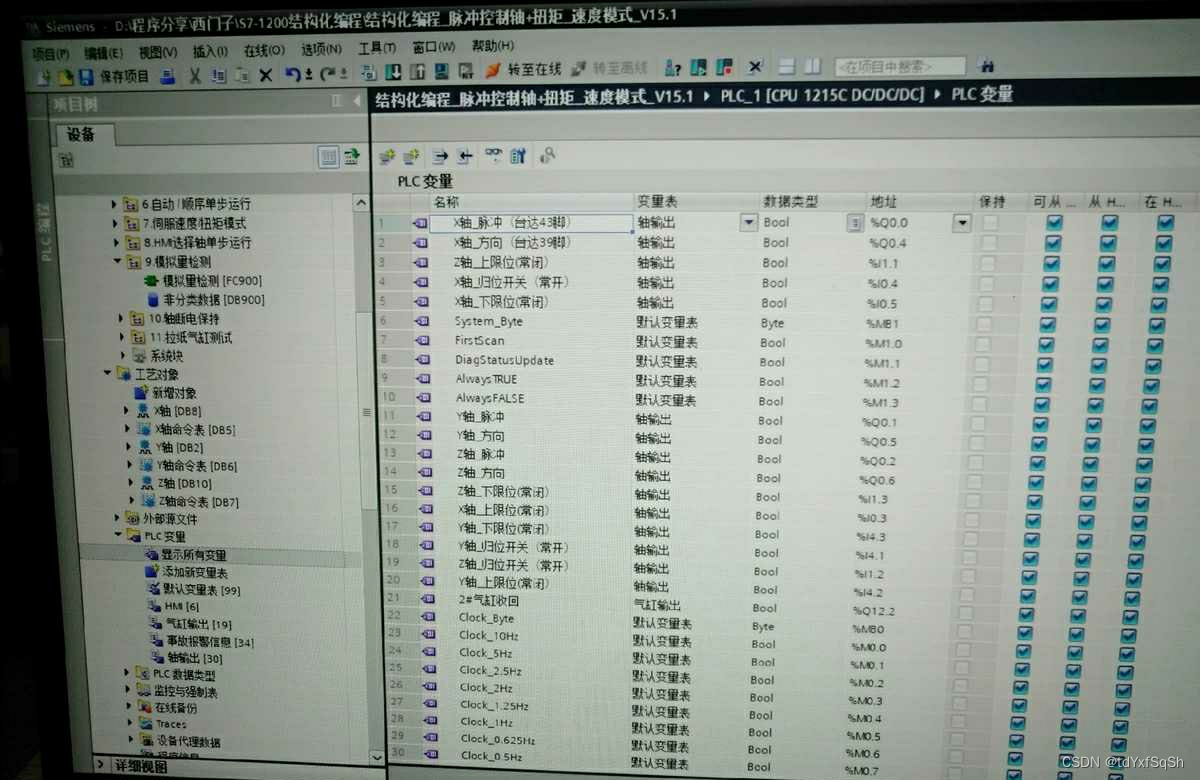
Task: Expand the 6.自动/顺序单步运行 folder
Action: pos(115,204)
